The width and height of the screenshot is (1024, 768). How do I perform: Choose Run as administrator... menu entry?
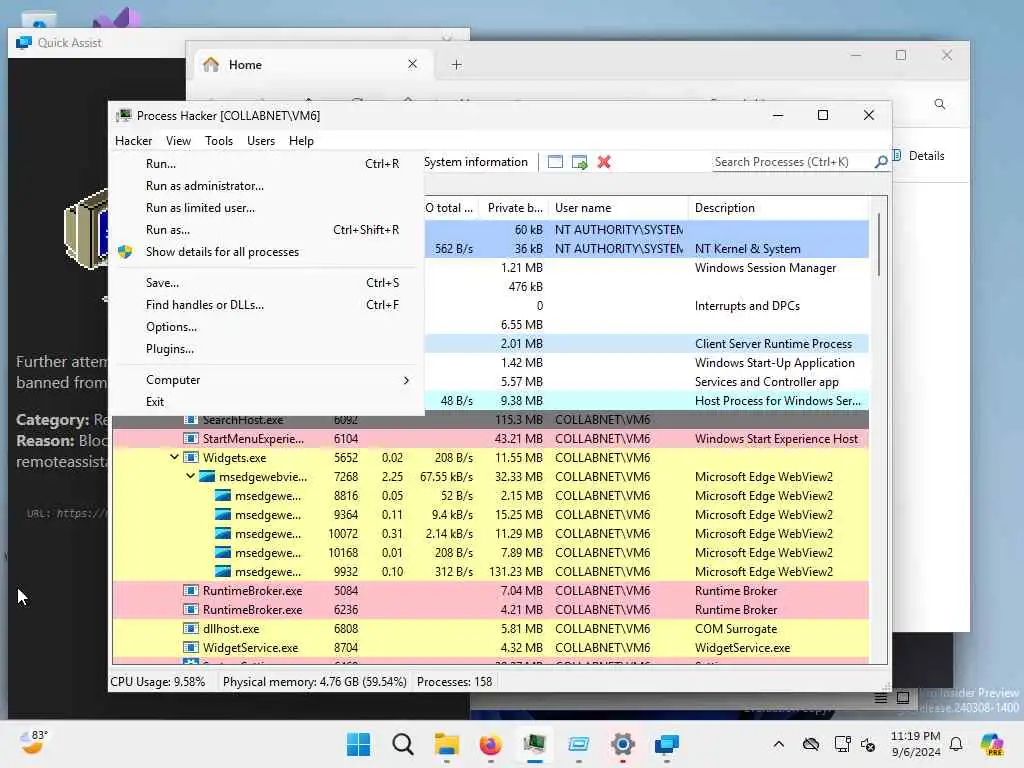coord(267,186)
